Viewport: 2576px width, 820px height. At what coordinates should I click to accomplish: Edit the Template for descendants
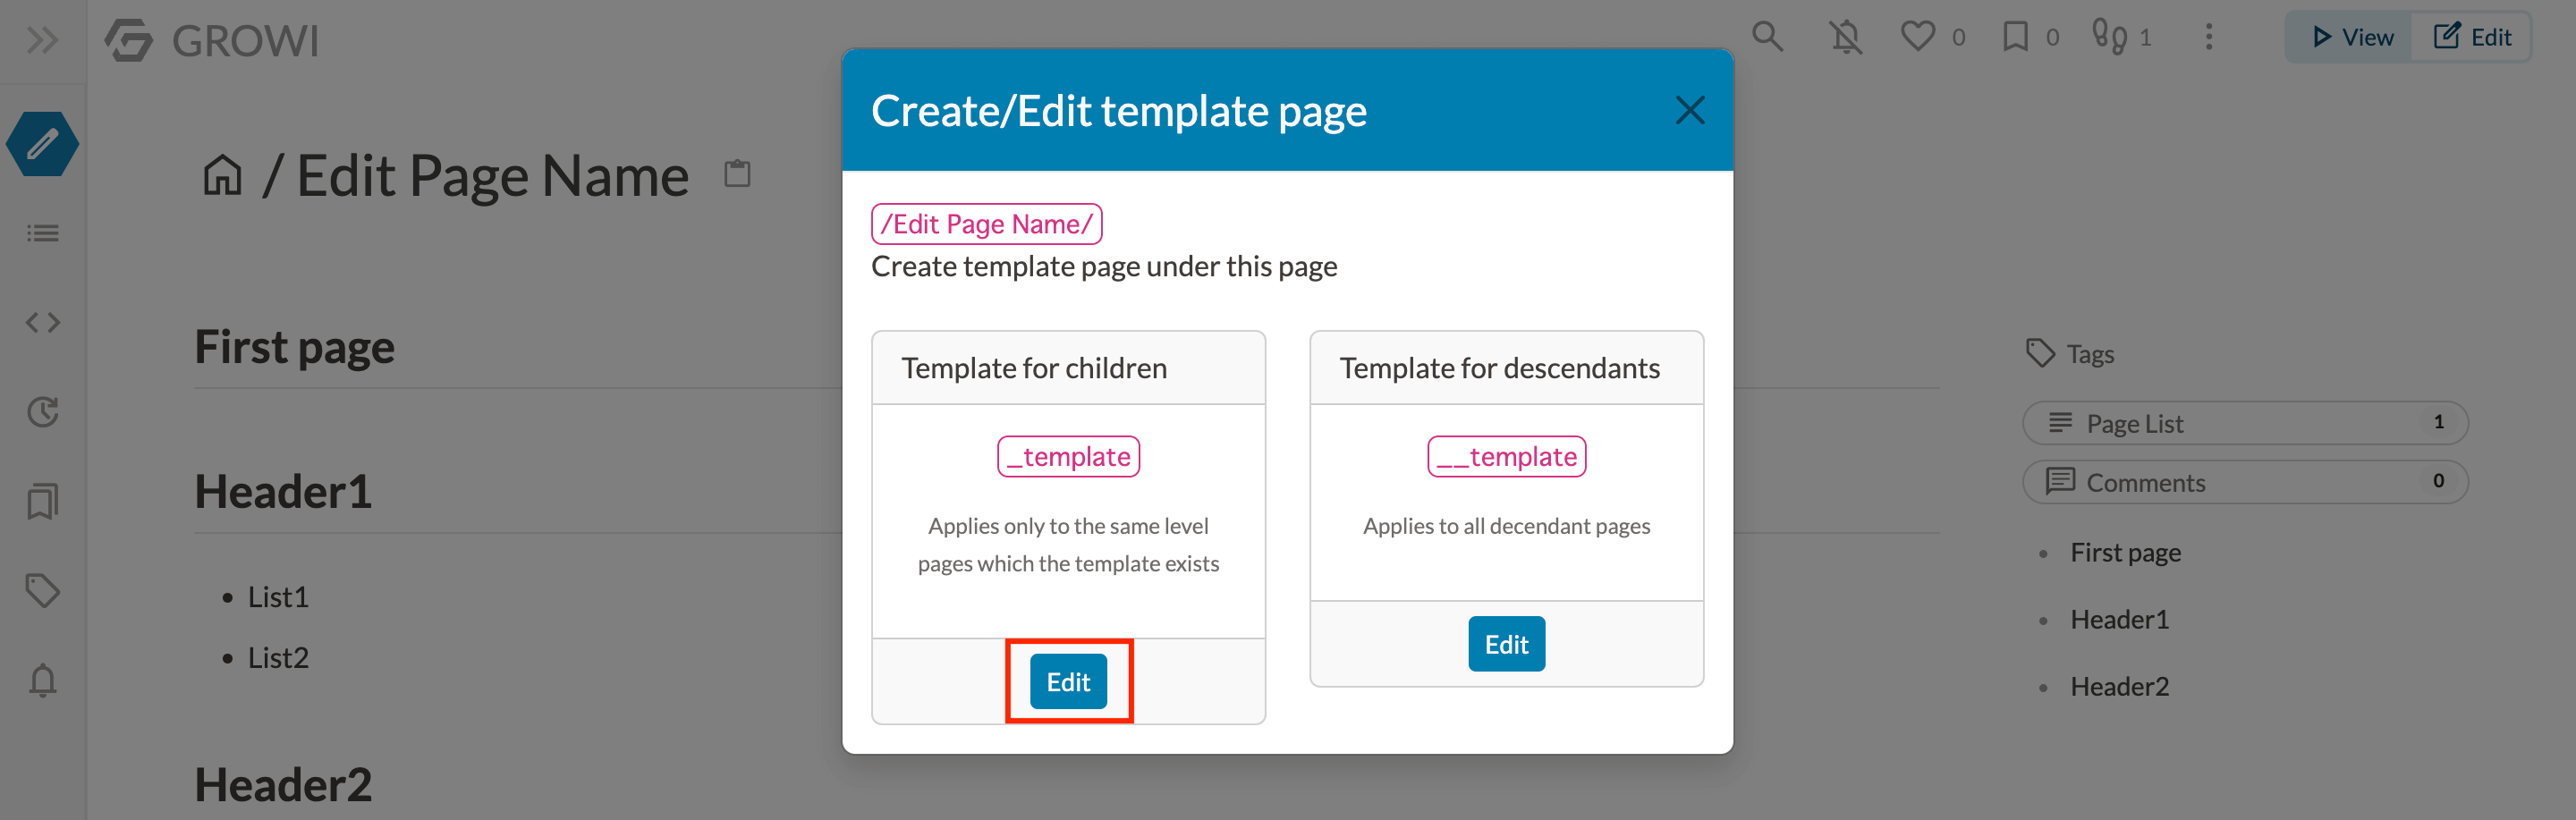(1506, 644)
